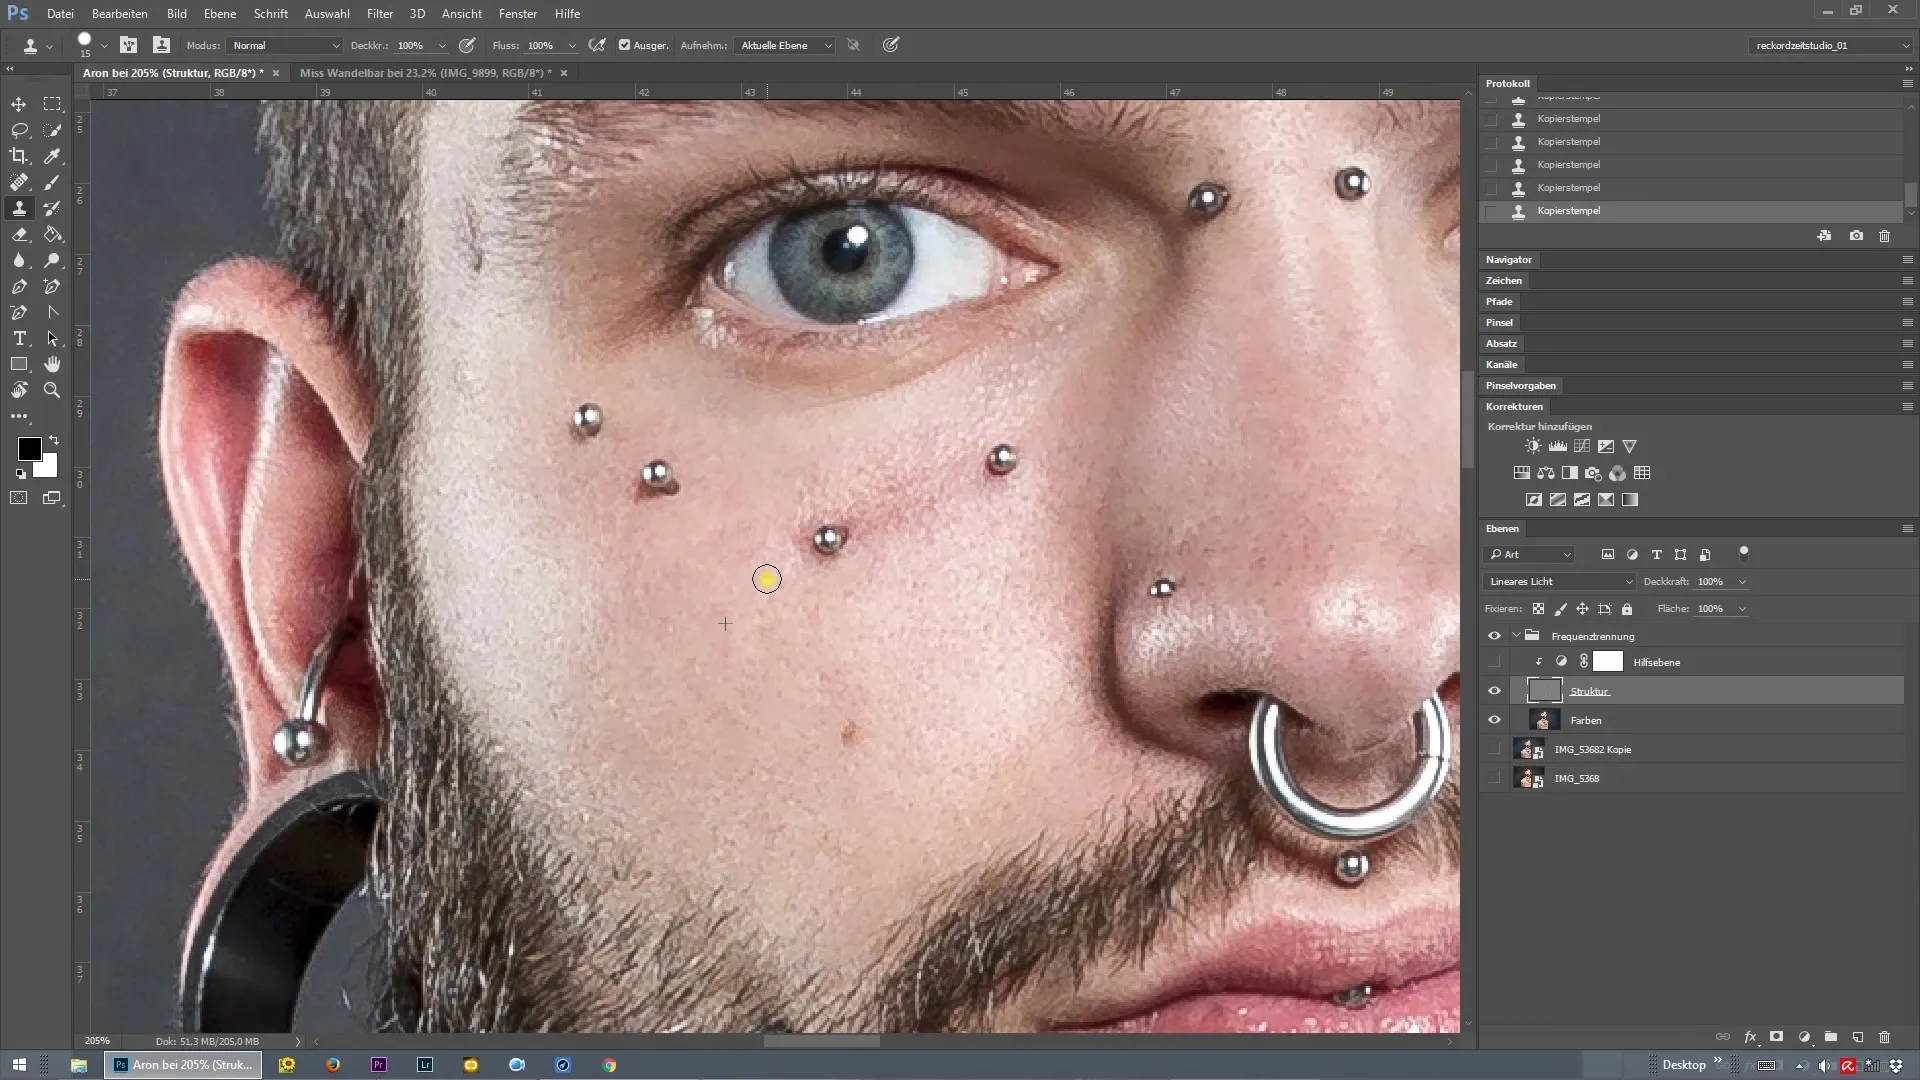
Task: Select the Healing Brush tool
Action: pyautogui.click(x=19, y=182)
